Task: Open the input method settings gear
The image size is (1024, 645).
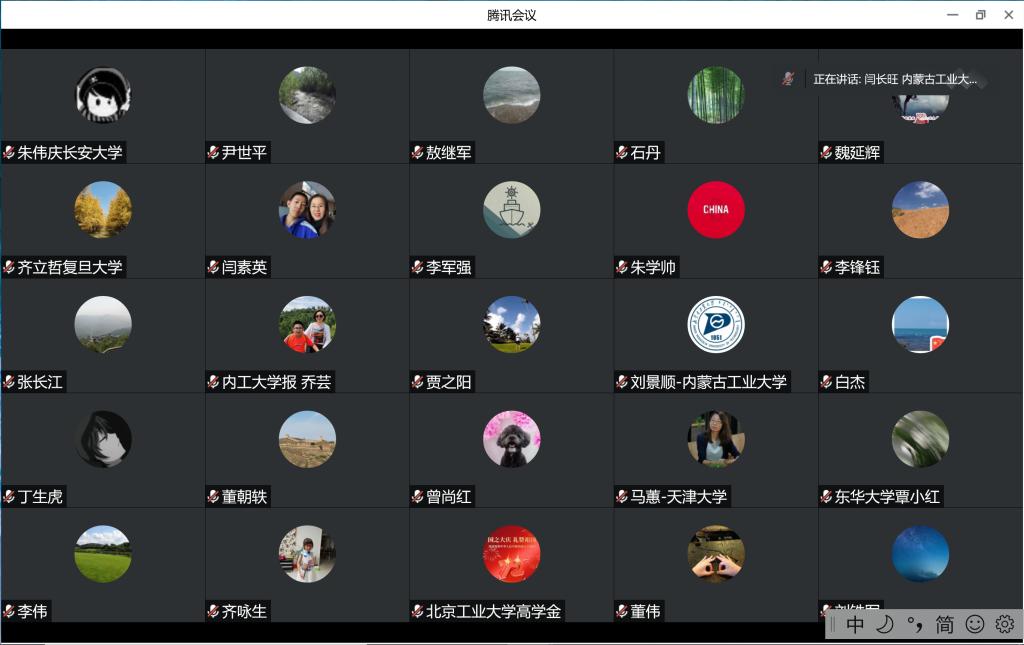Action: [1004, 624]
